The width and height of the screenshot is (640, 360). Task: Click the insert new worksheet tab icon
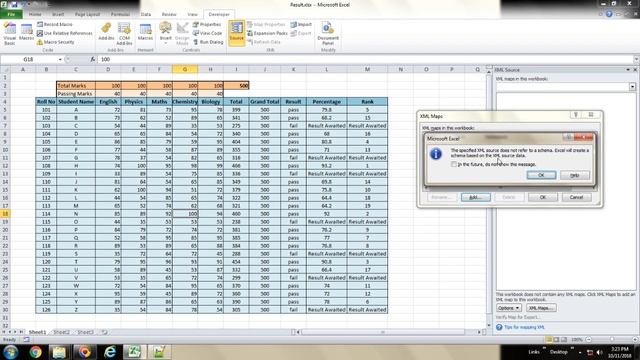click(x=104, y=332)
